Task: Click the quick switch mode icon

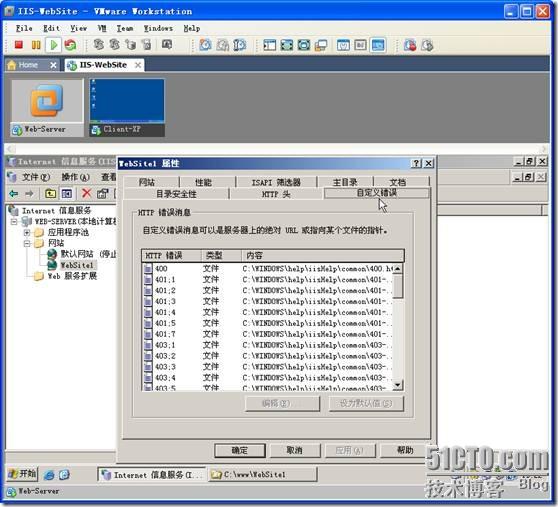Action: click(x=304, y=45)
